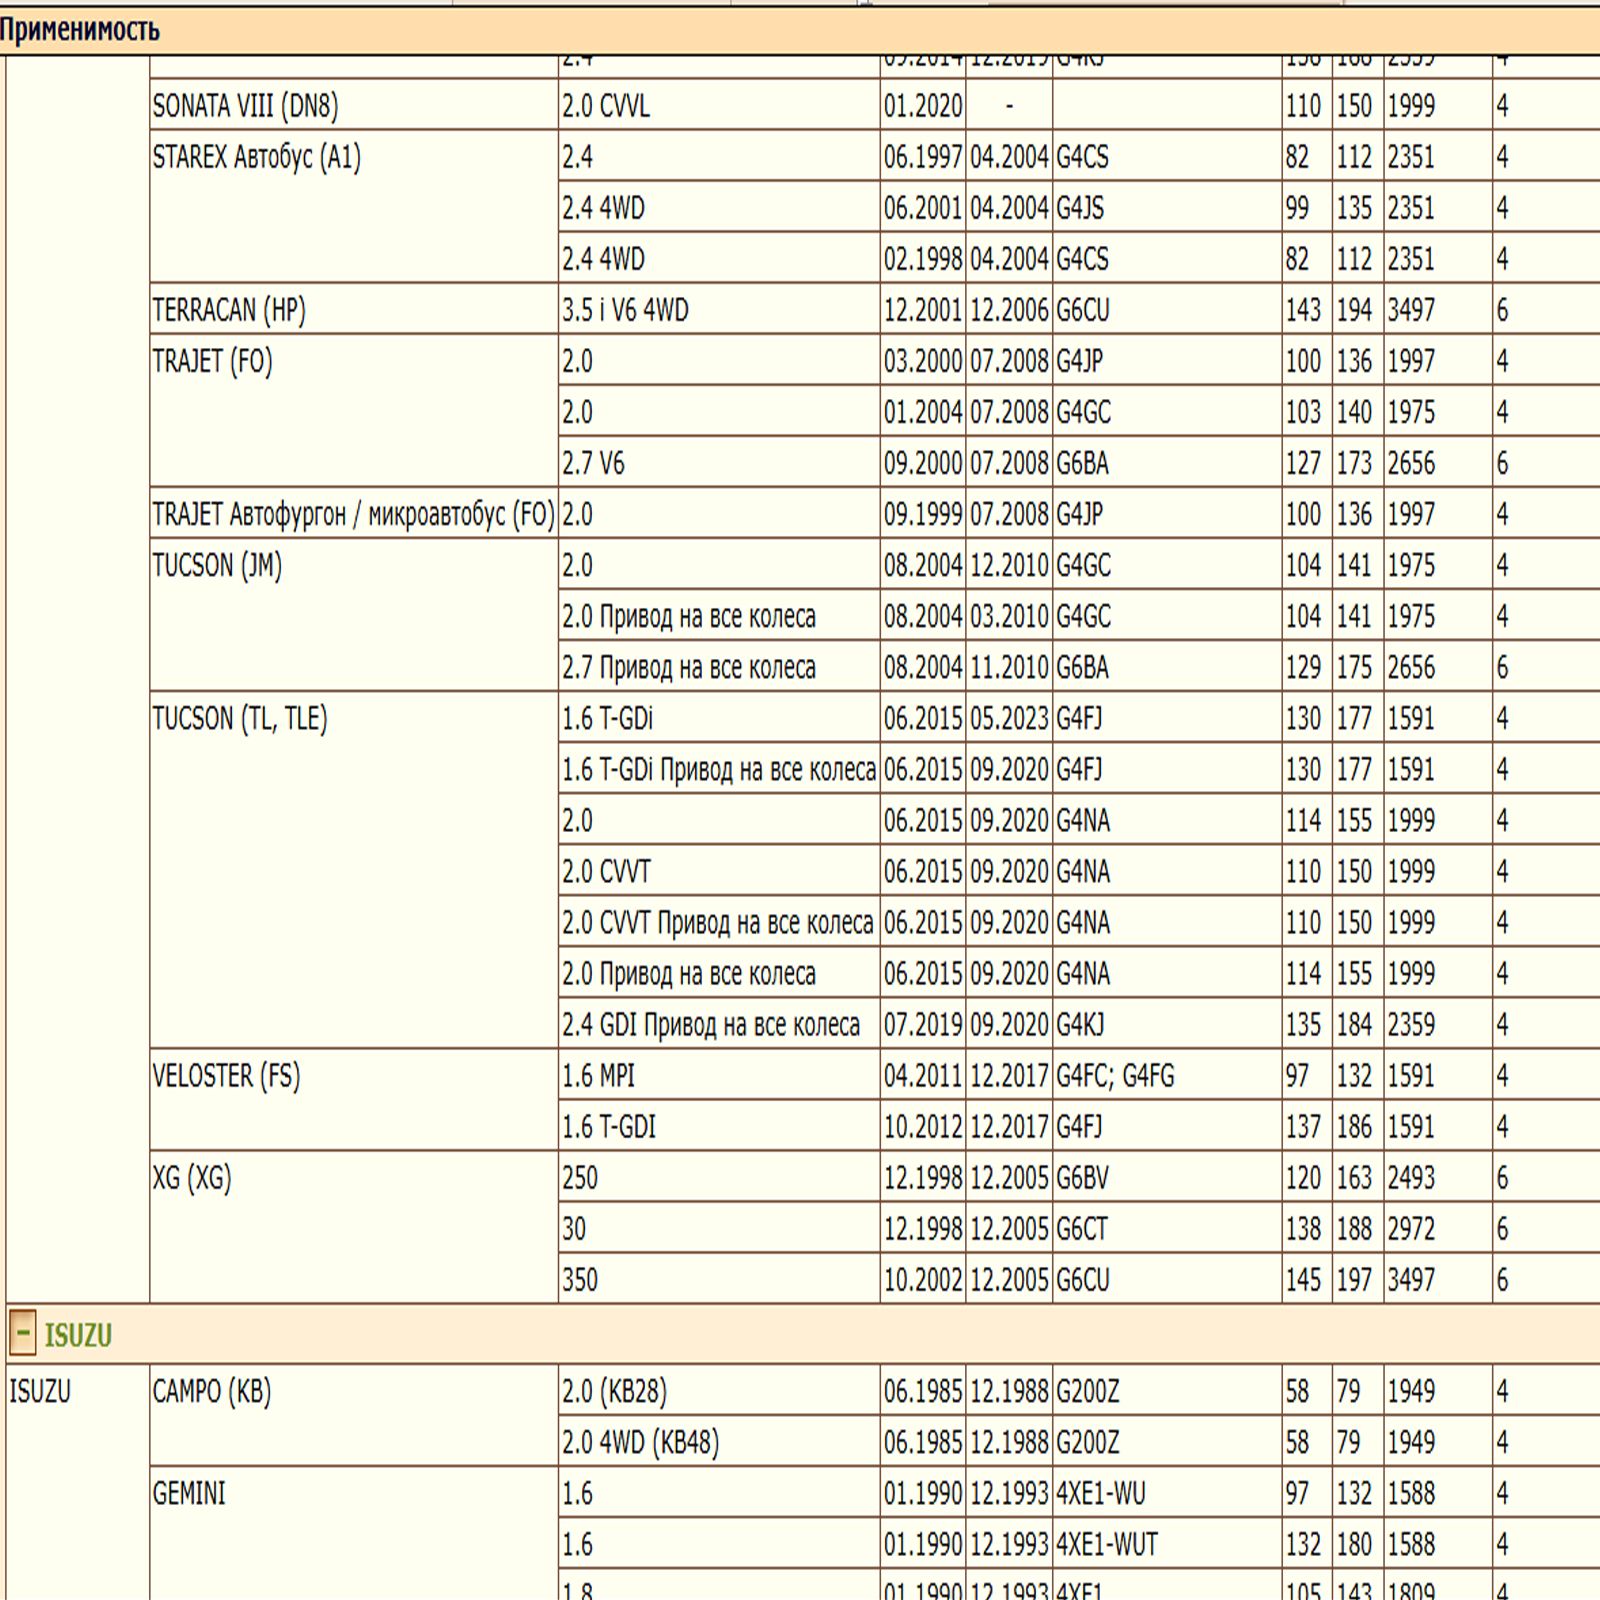Click the 4XE1-WUT engine code cell
Viewport: 1600px width, 1600px height.
coord(1106,1544)
